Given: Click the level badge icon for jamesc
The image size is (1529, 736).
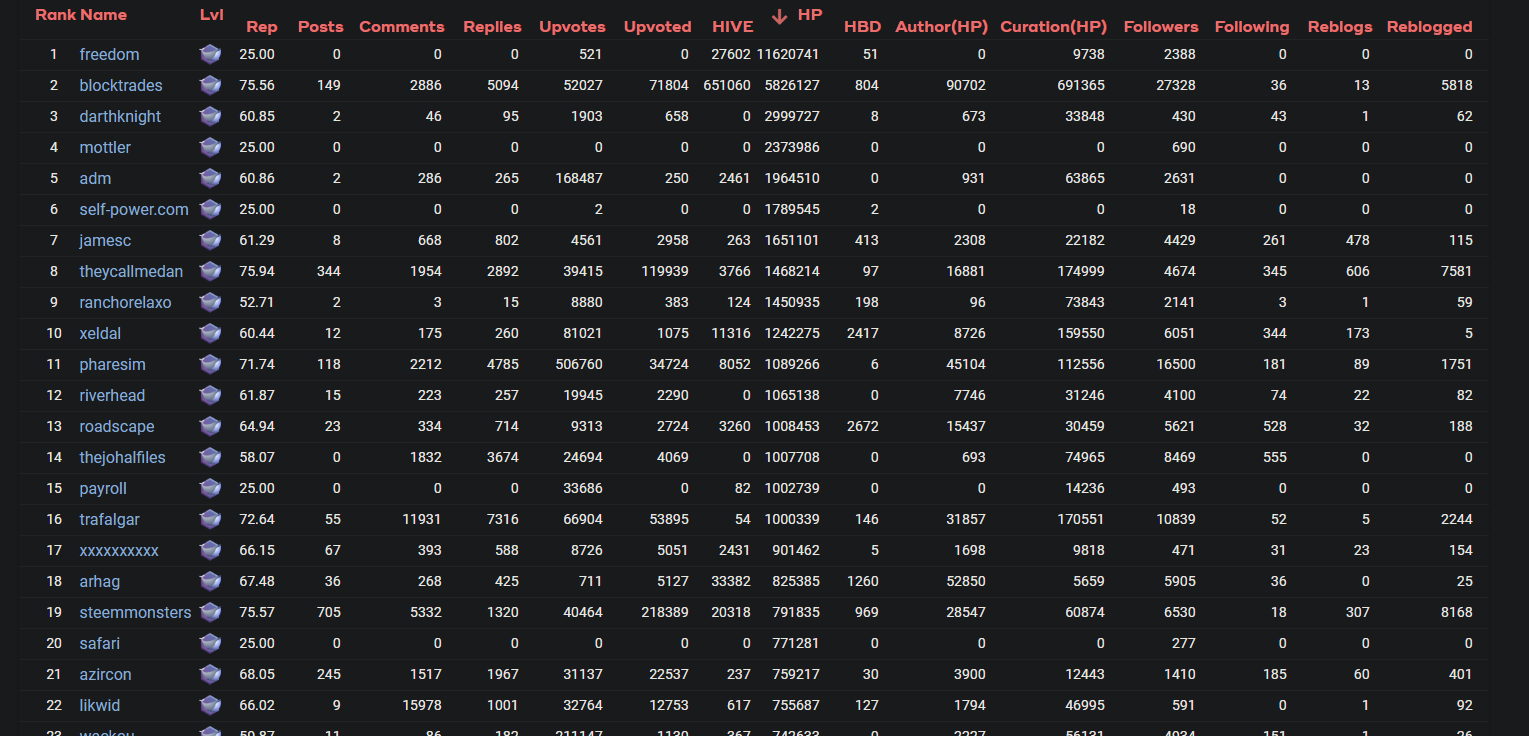Looking at the screenshot, I should coord(210,240).
